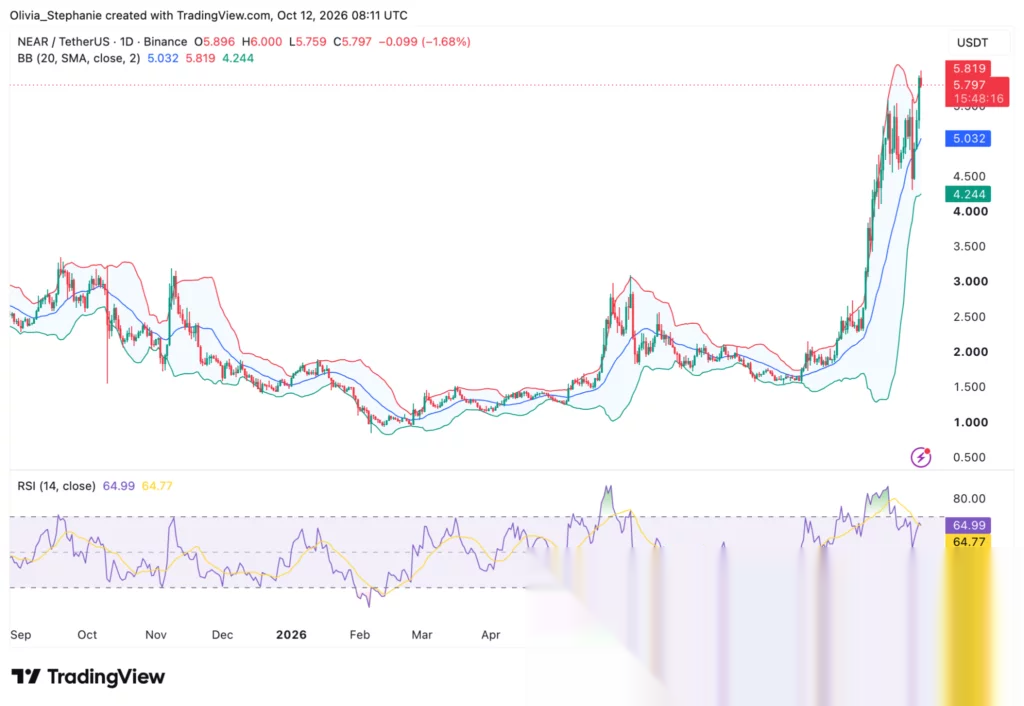Click the Apr label on time axis
This screenshot has width=1024, height=706.
(x=490, y=635)
